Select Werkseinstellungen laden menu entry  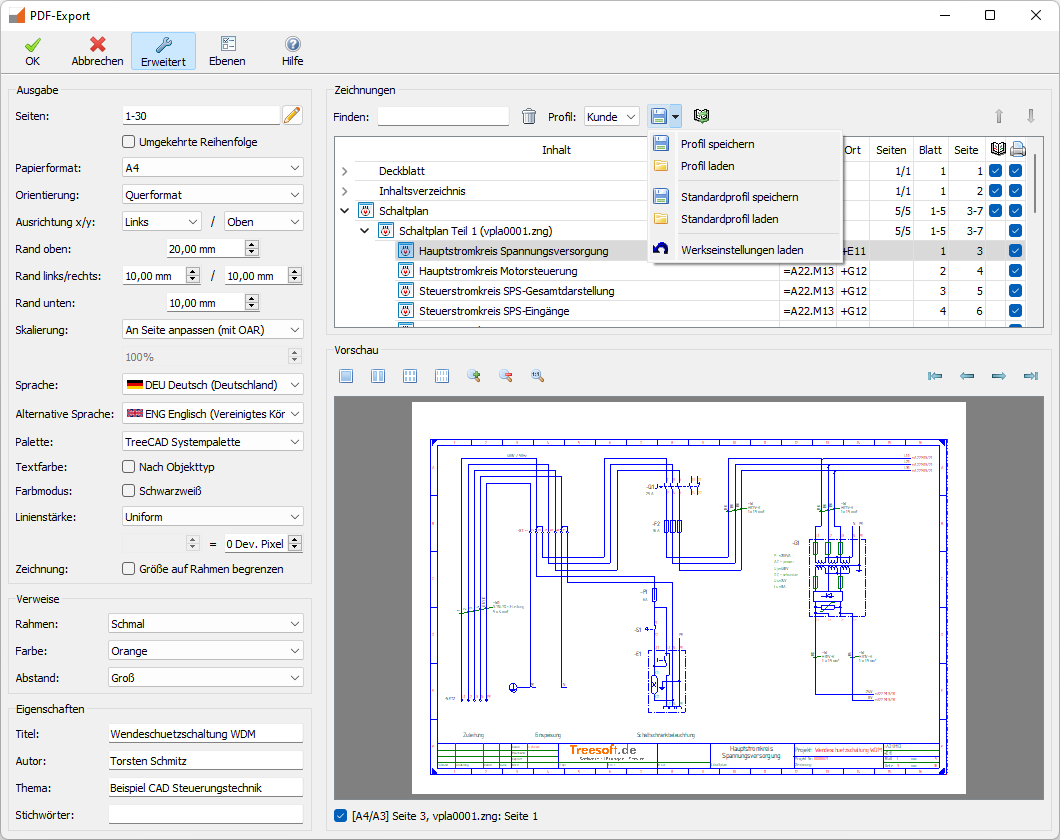coord(741,250)
